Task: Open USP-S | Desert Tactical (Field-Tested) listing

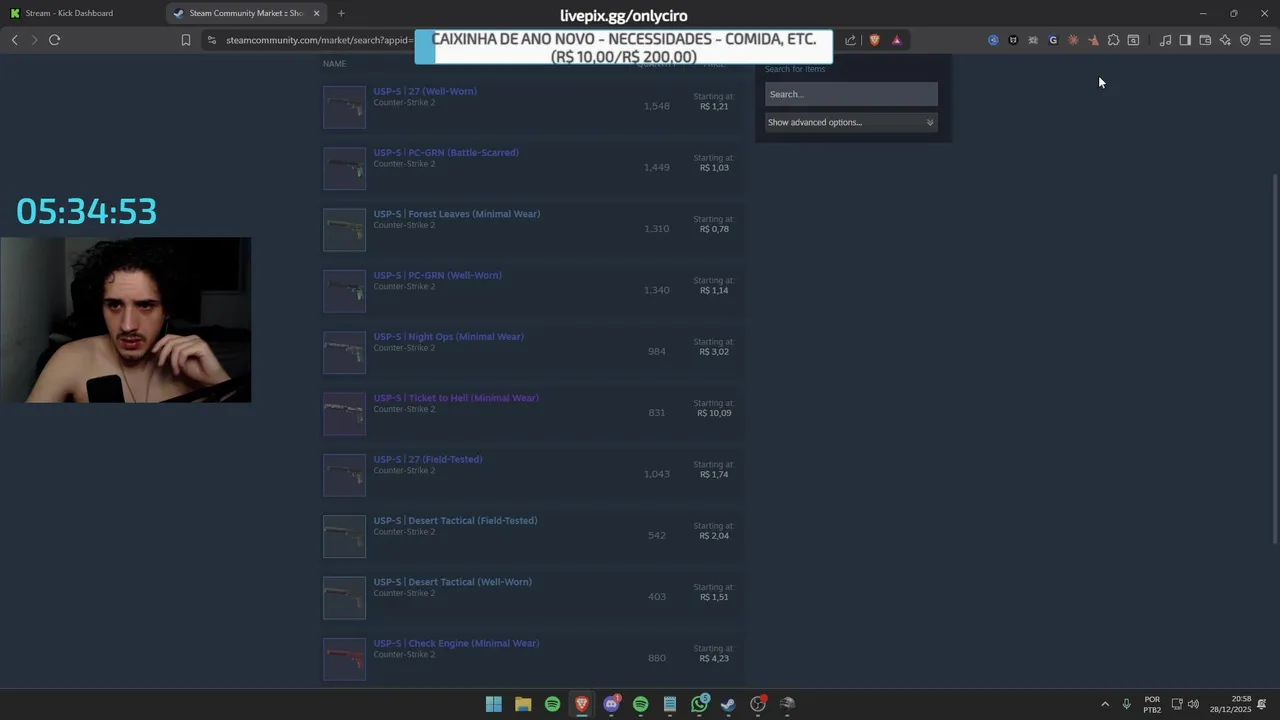Action: [455, 521]
